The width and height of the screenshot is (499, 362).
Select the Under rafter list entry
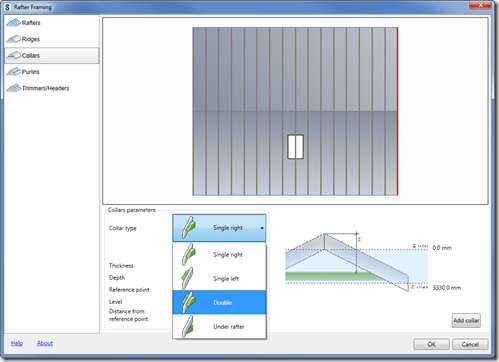(219, 326)
